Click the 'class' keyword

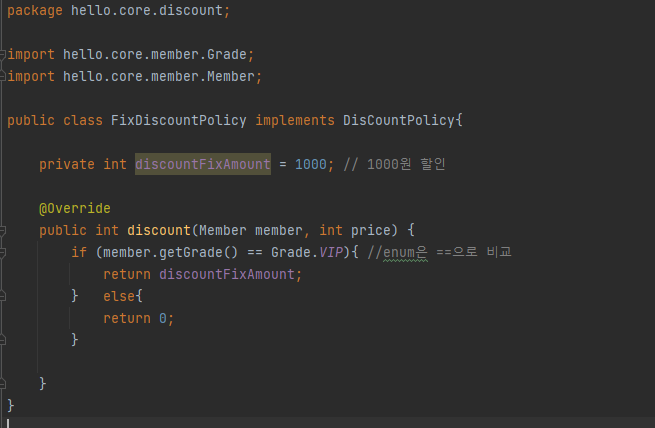point(83,121)
